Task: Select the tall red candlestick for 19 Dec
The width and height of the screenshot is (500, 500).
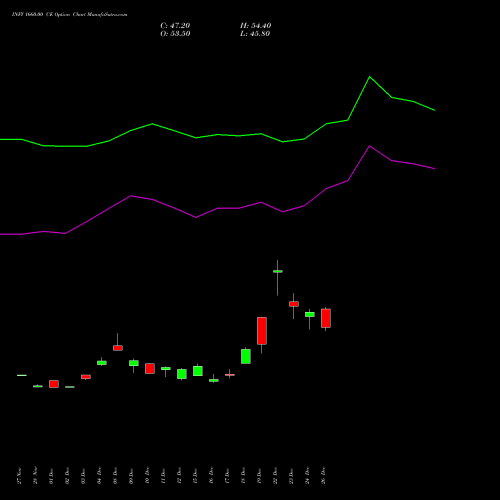Action: click(x=262, y=331)
